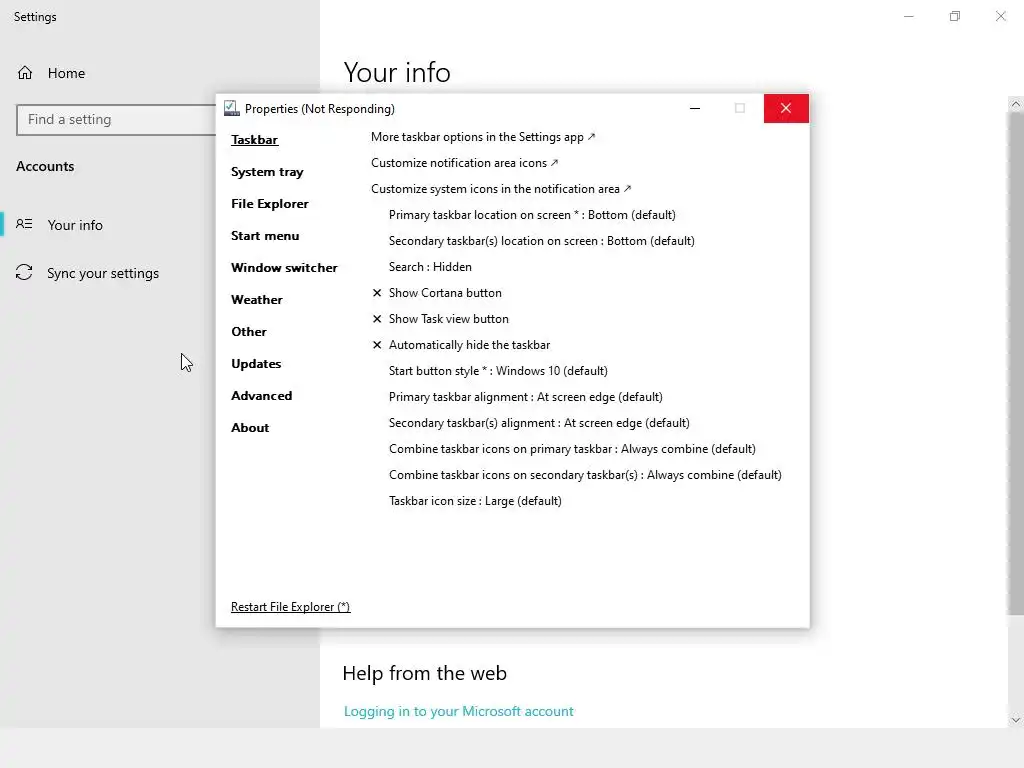Open the Start menu section

(x=265, y=236)
